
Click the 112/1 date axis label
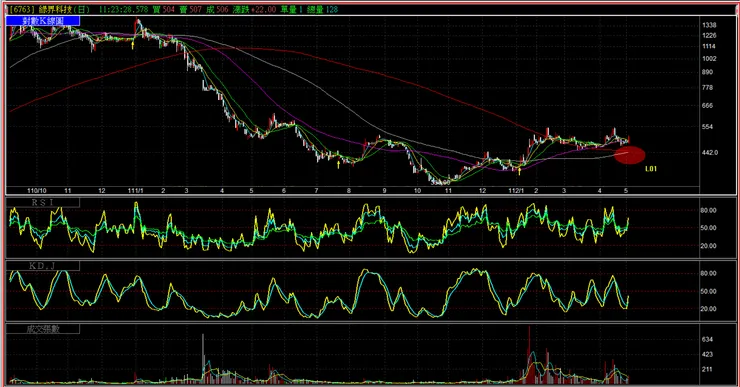pos(516,191)
